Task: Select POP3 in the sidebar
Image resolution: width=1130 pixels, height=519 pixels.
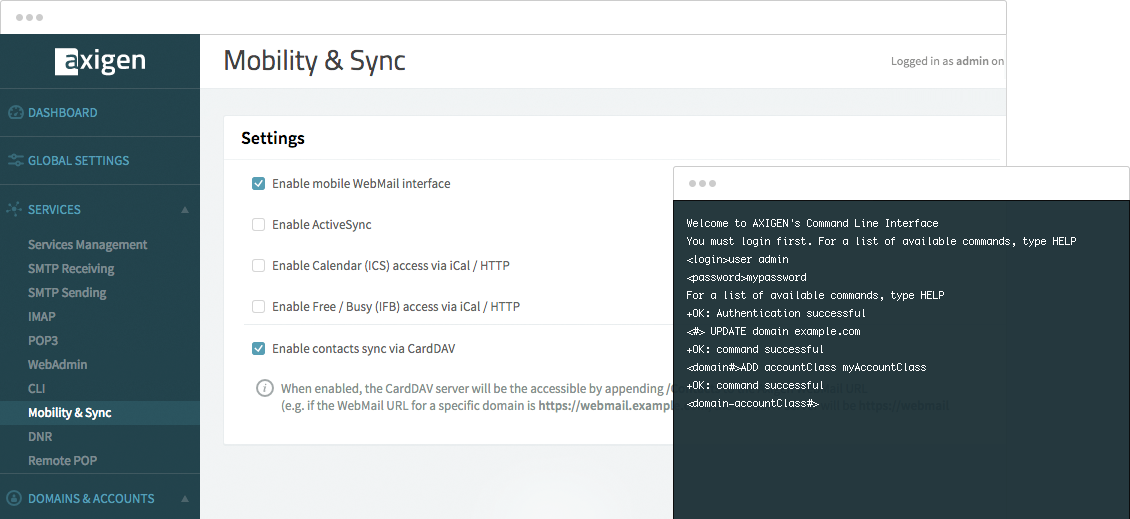Action: click(x=43, y=340)
